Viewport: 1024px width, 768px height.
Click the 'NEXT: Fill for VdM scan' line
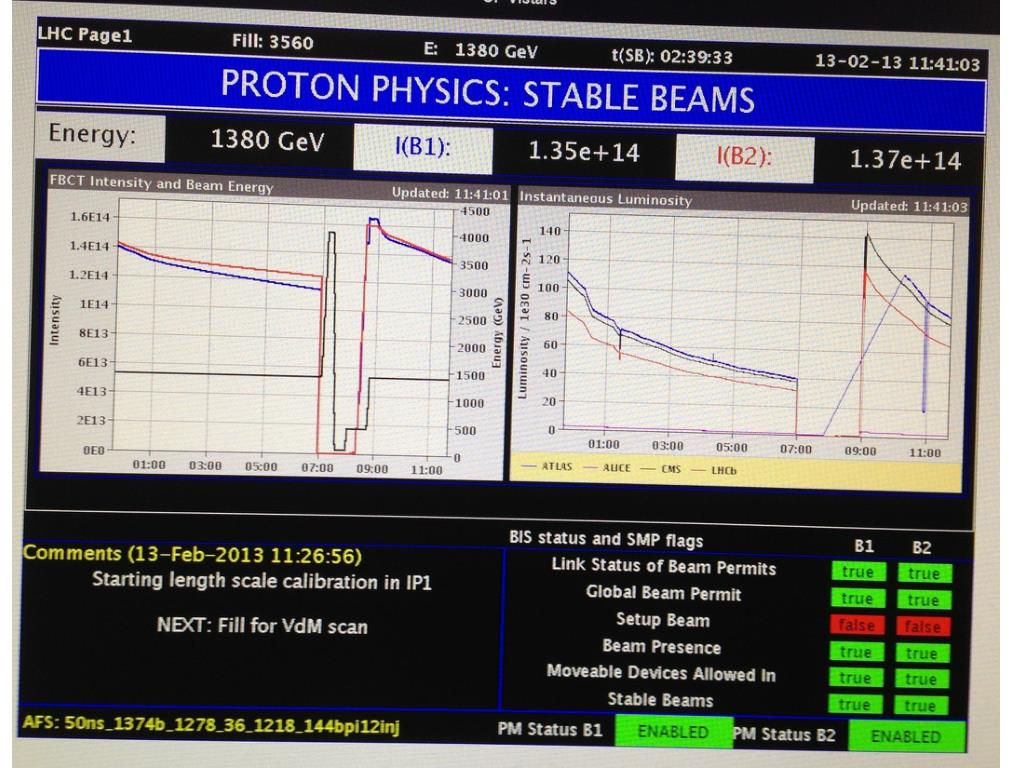click(262, 626)
